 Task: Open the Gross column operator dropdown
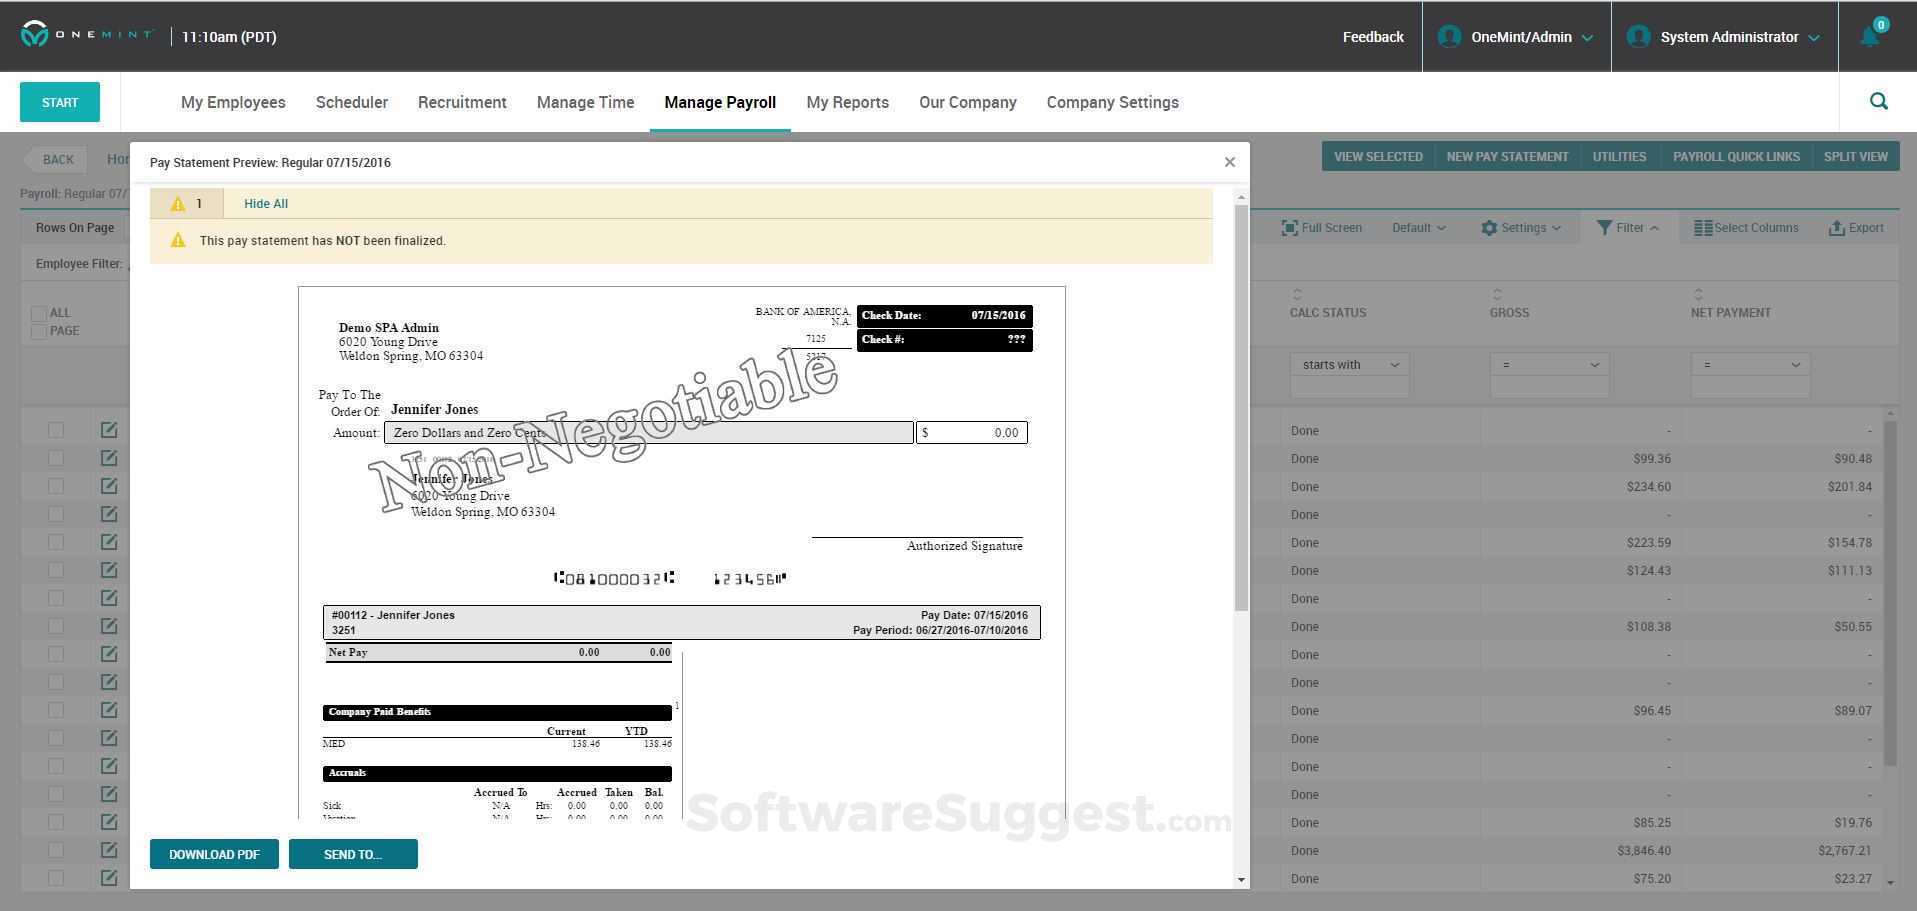click(x=1549, y=365)
